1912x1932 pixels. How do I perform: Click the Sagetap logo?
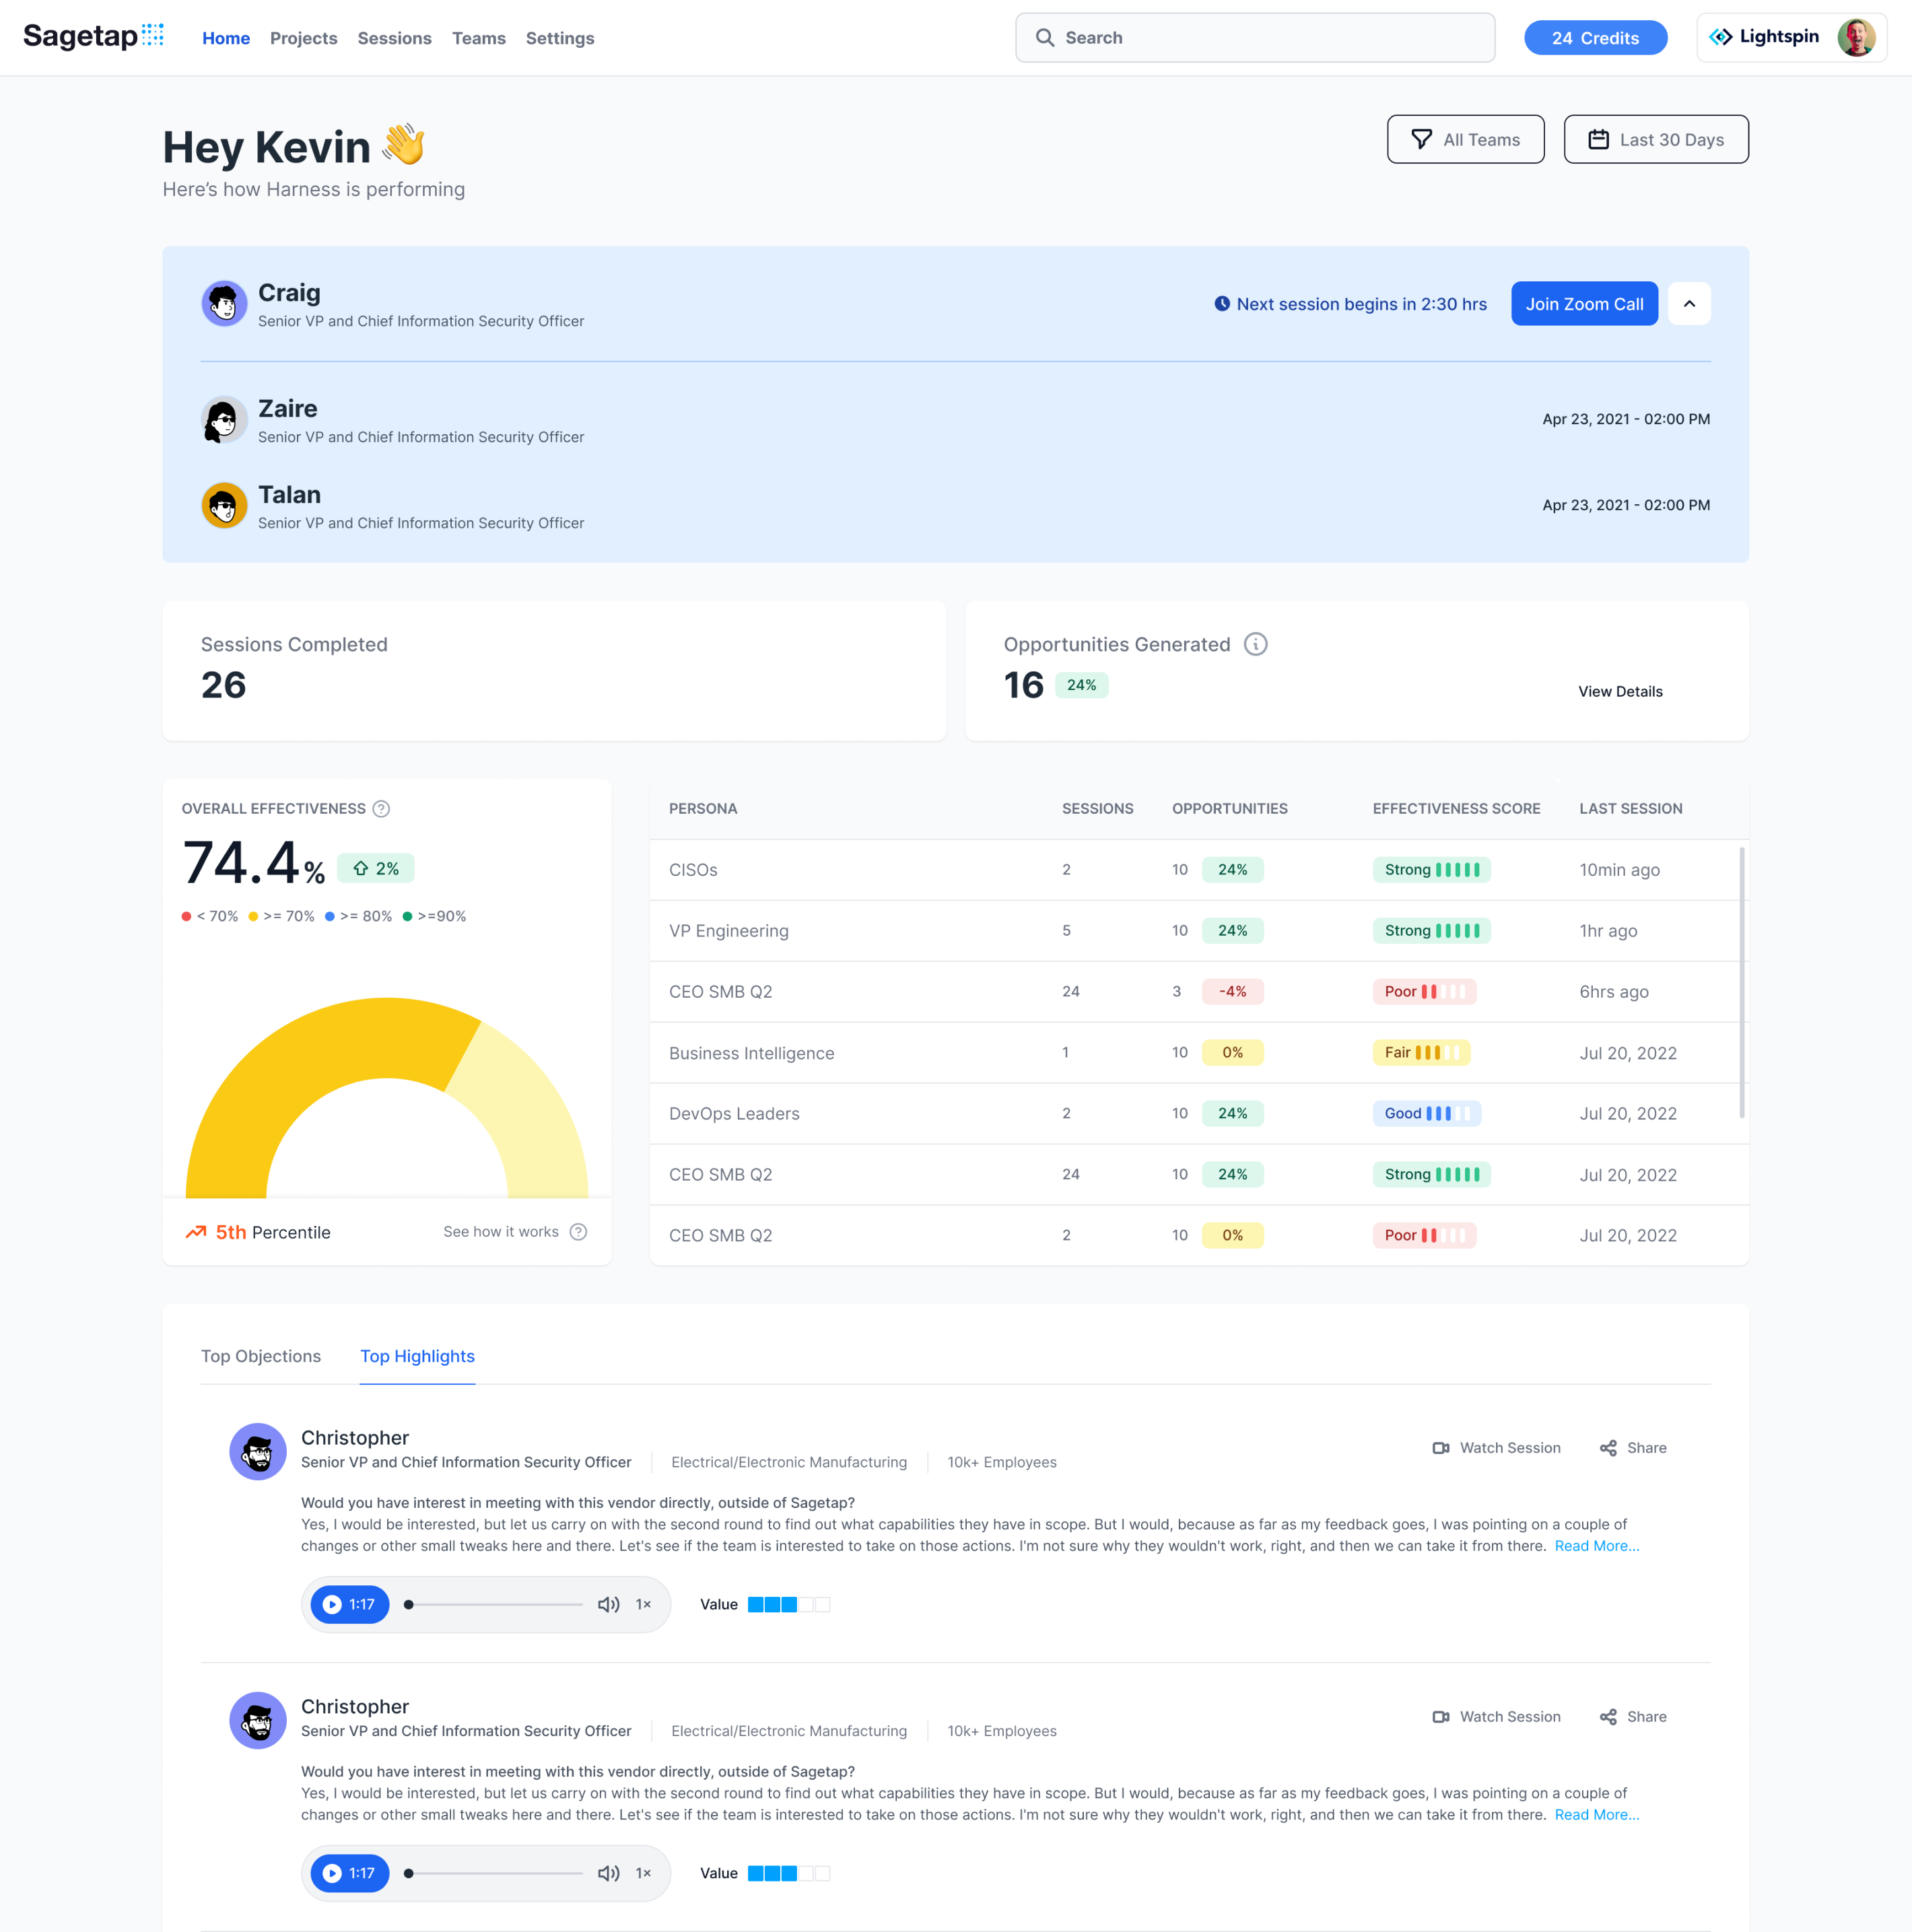(x=93, y=37)
